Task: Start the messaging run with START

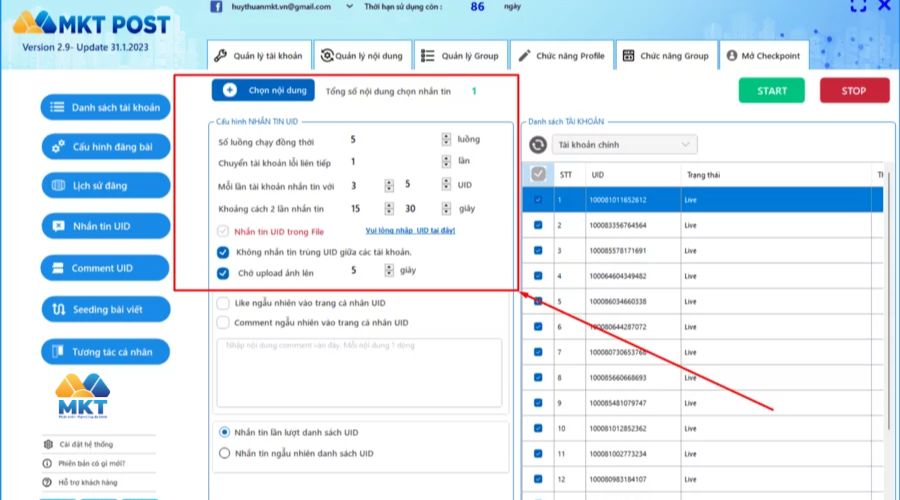Action: coord(771,91)
